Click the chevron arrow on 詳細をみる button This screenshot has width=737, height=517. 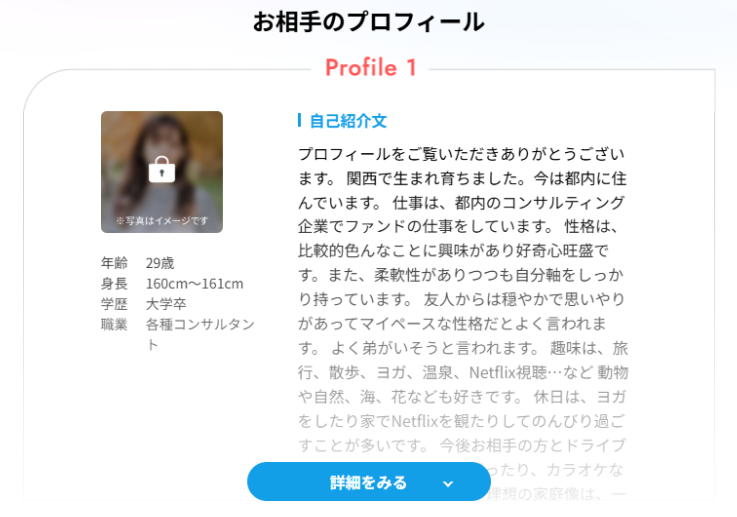pos(448,484)
